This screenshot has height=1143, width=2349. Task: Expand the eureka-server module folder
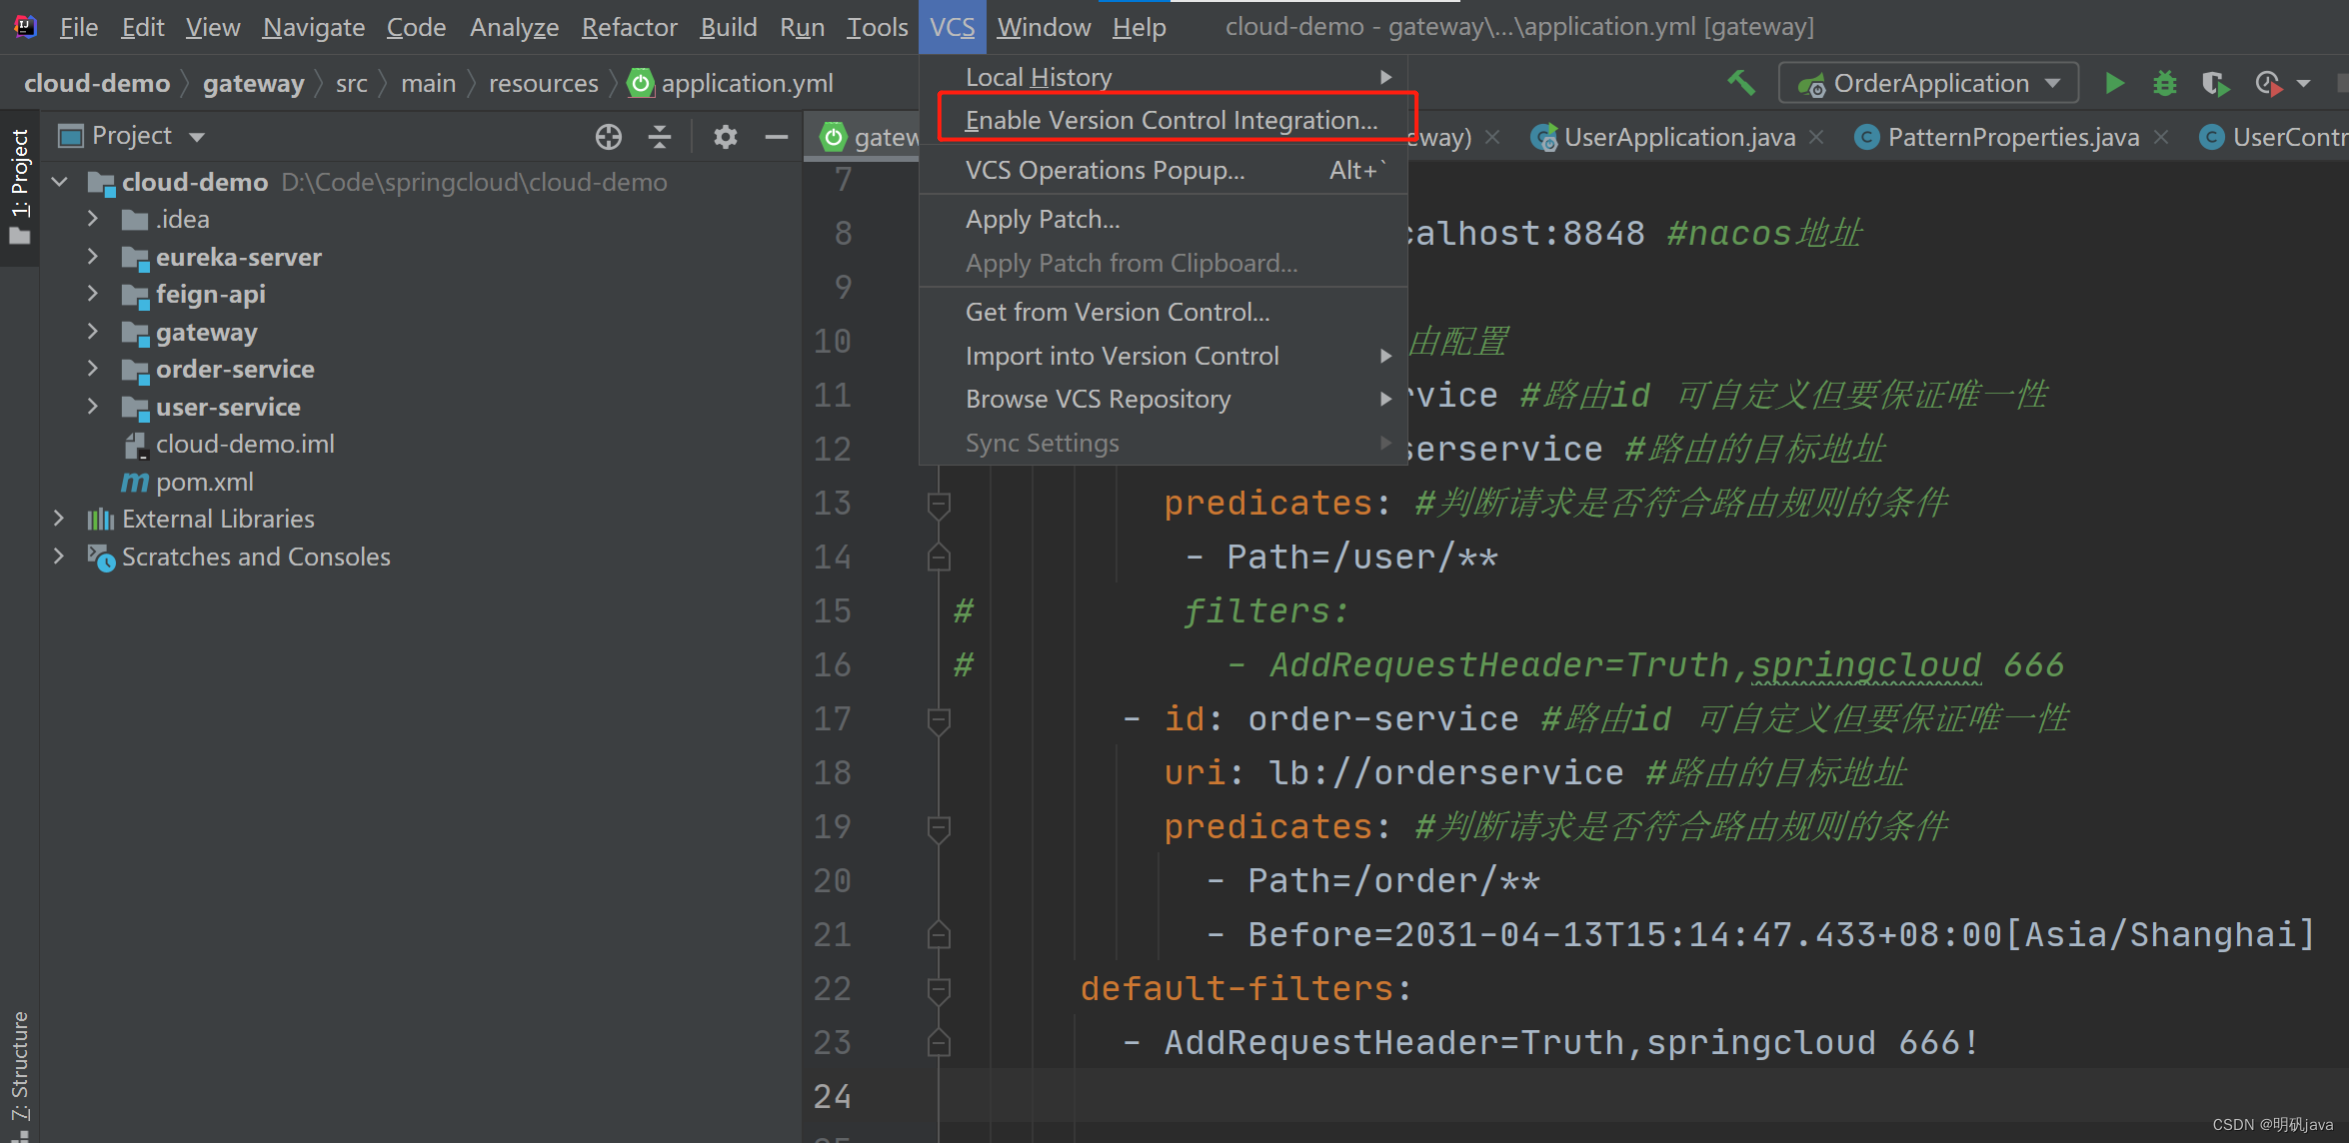click(93, 257)
